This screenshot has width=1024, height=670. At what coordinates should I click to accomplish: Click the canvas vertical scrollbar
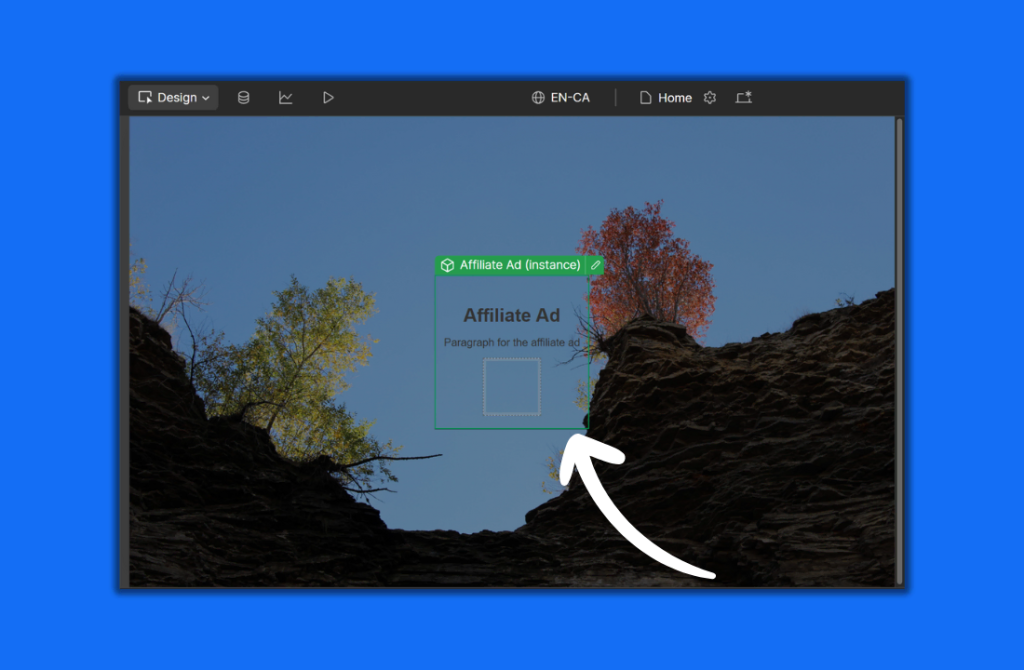click(x=899, y=350)
